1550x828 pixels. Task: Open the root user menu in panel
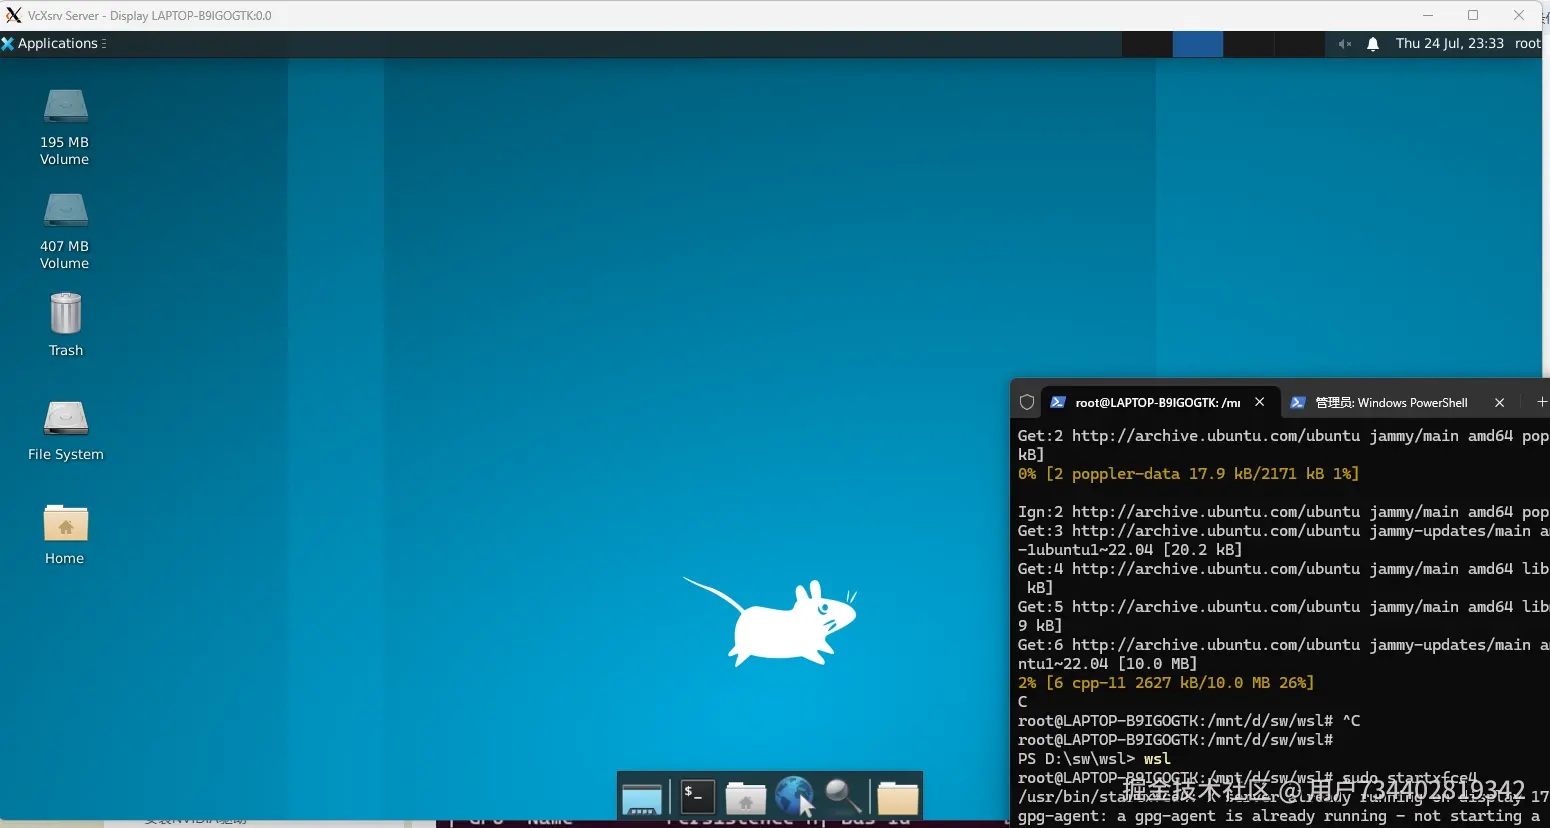[x=1528, y=43]
